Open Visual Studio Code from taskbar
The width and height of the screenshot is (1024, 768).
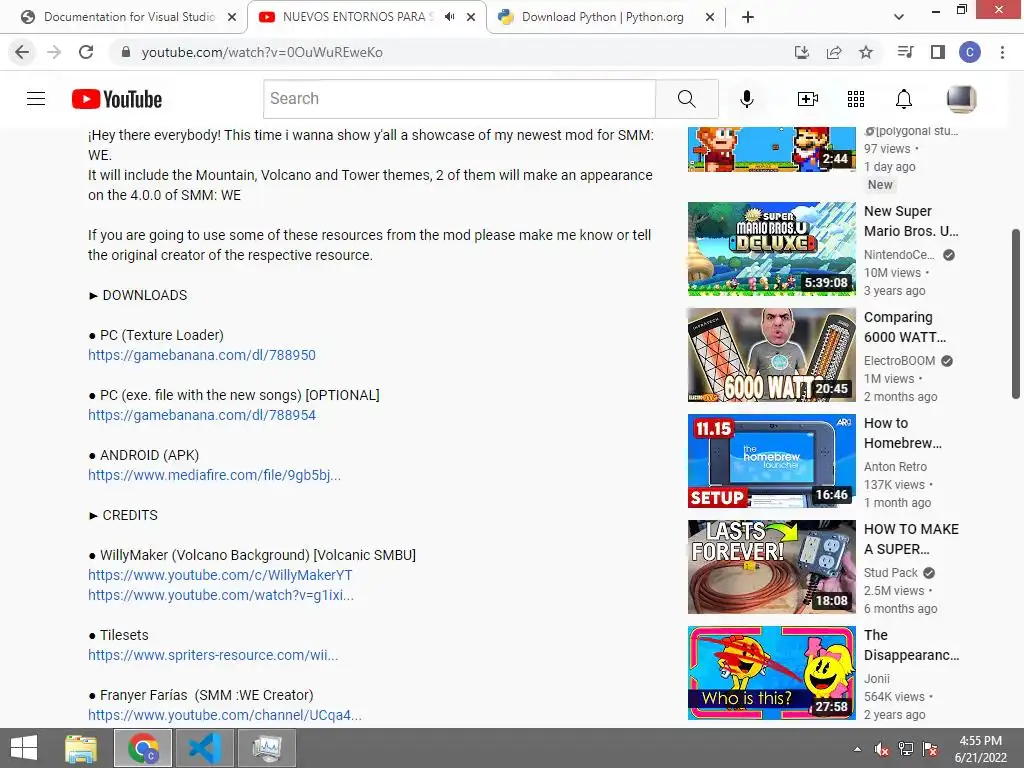[205, 748]
